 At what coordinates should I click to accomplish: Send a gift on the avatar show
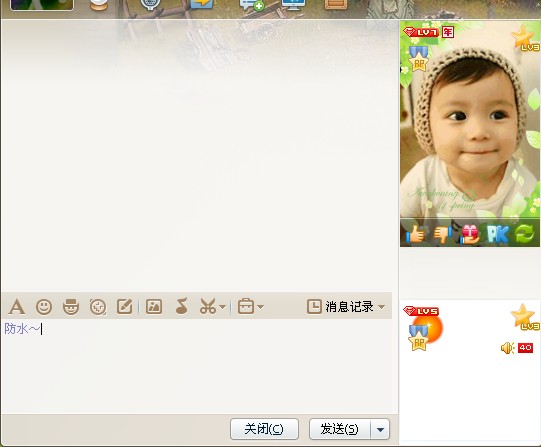(470, 234)
